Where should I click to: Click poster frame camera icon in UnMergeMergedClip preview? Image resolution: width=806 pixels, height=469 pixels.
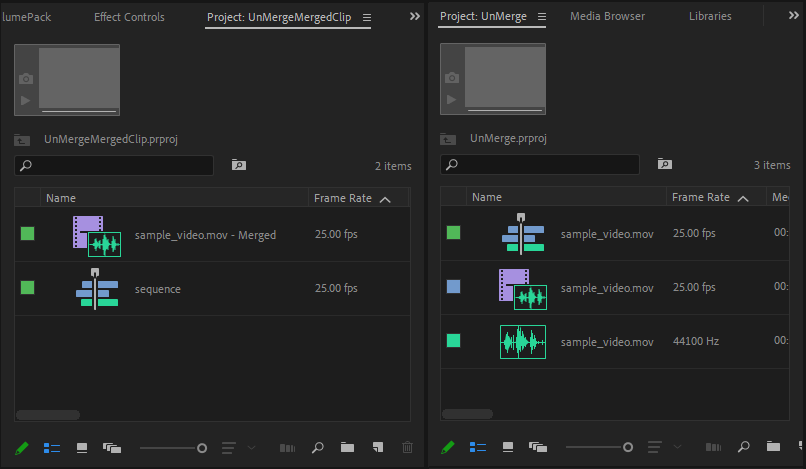pyautogui.click(x=26, y=79)
